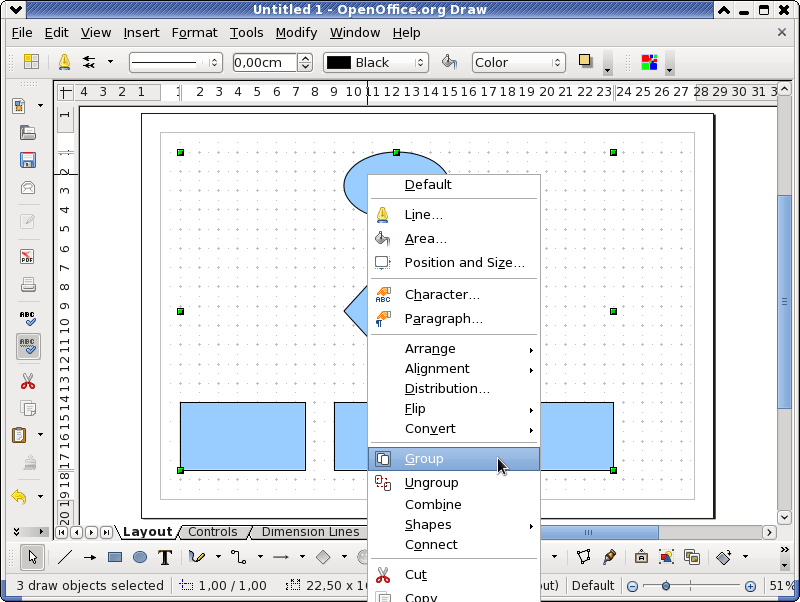Viewport: 800px width, 602px height.
Task: Toggle the Points edit mode icon
Action: tap(583, 557)
